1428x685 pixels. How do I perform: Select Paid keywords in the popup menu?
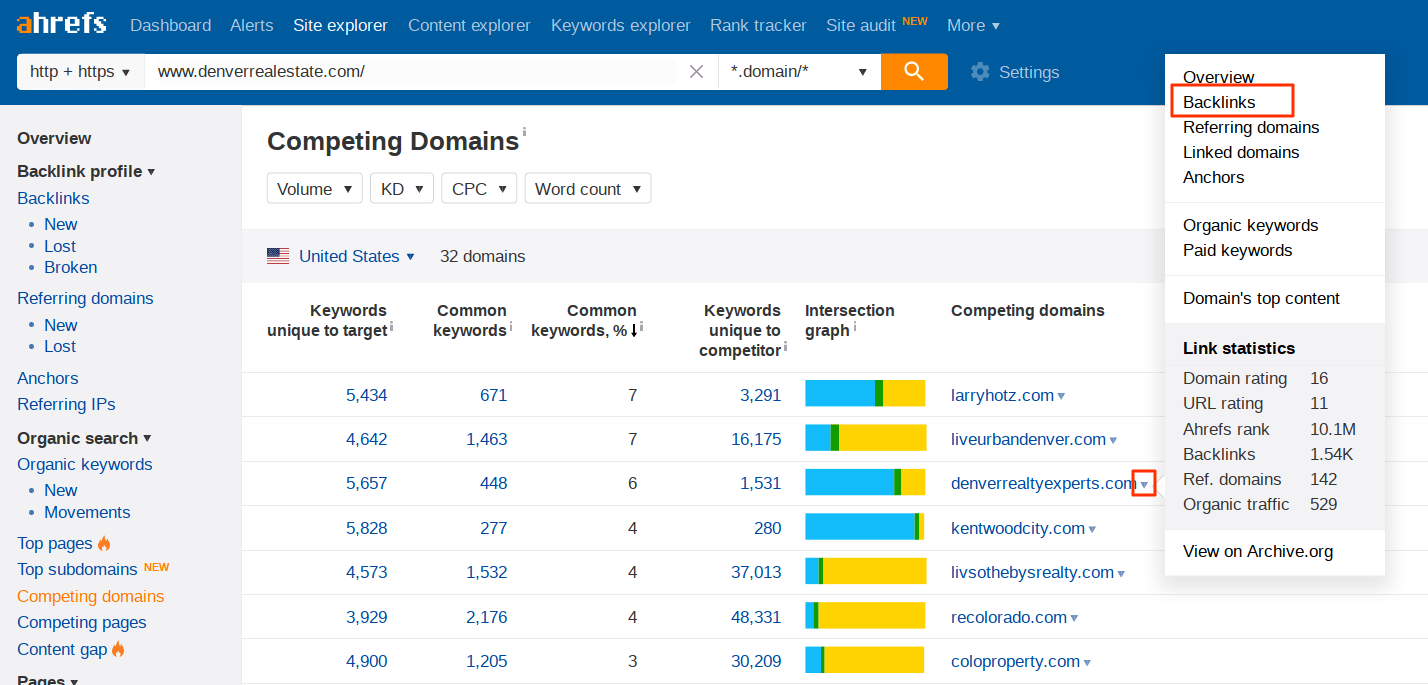[1238, 250]
